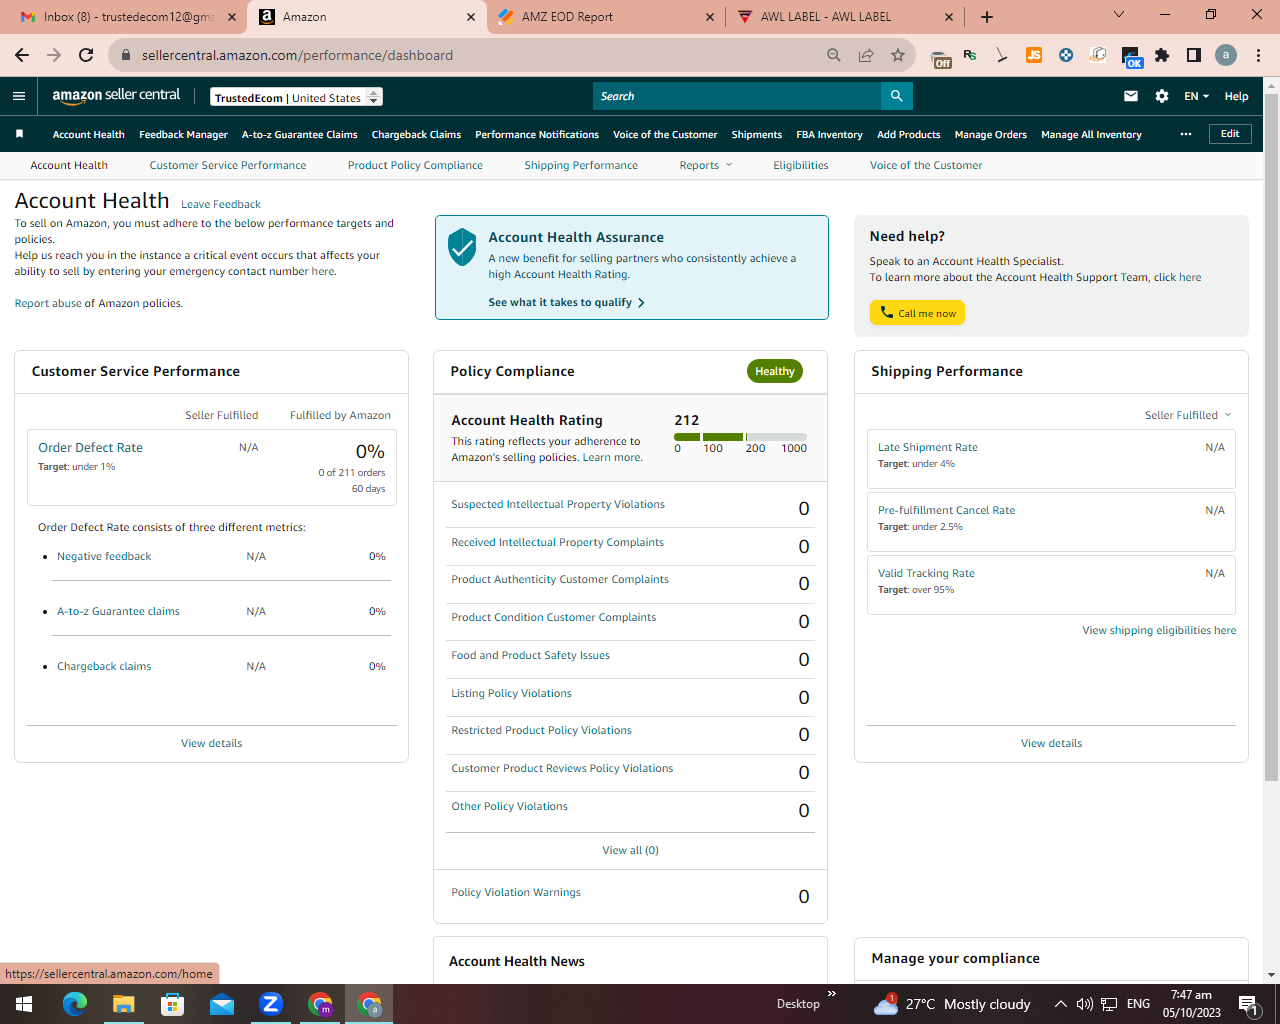The image size is (1280, 1024).
Task: Click the Account Health Rating progress bar
Action: click(740, 437)
